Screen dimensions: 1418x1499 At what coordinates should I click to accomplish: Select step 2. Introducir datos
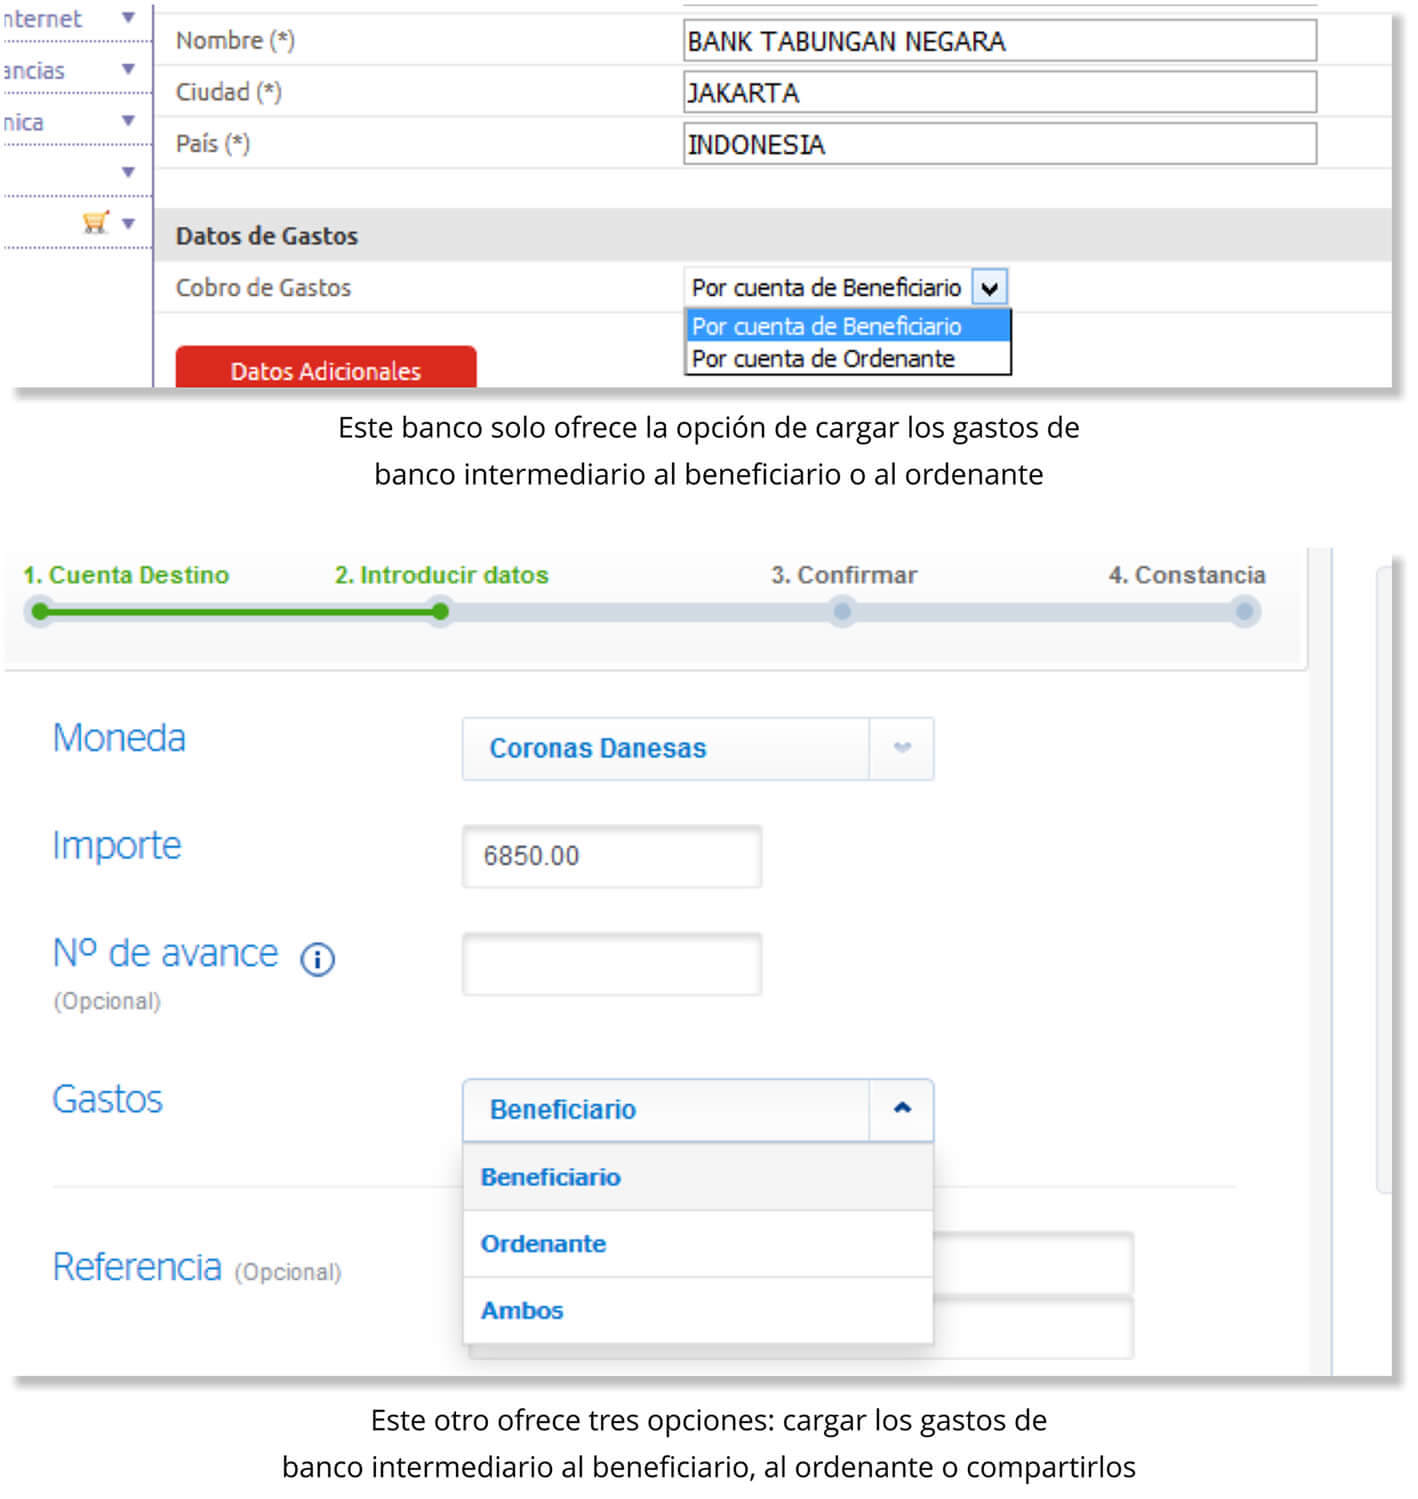(x=441, y=575)
